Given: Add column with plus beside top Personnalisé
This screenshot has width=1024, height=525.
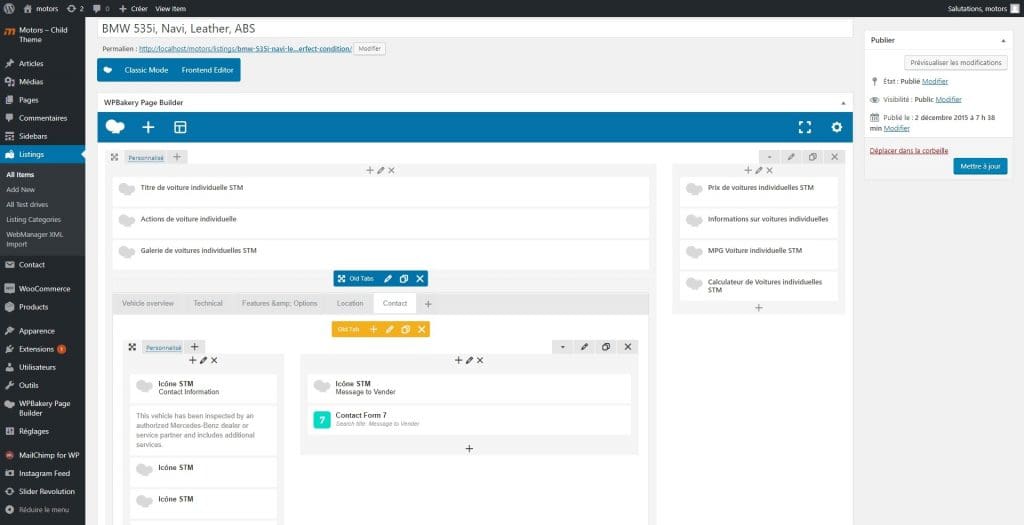Looking at the screenshot, I should 177,157.
